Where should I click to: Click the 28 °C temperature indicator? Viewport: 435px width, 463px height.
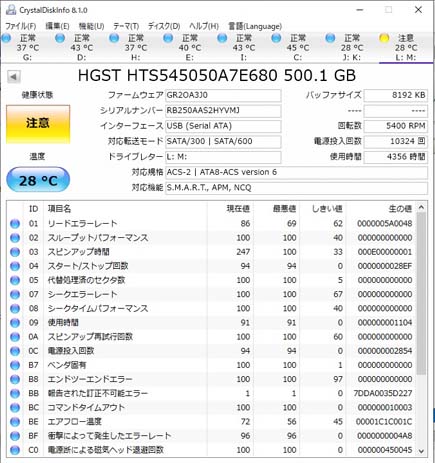point(38,180)
